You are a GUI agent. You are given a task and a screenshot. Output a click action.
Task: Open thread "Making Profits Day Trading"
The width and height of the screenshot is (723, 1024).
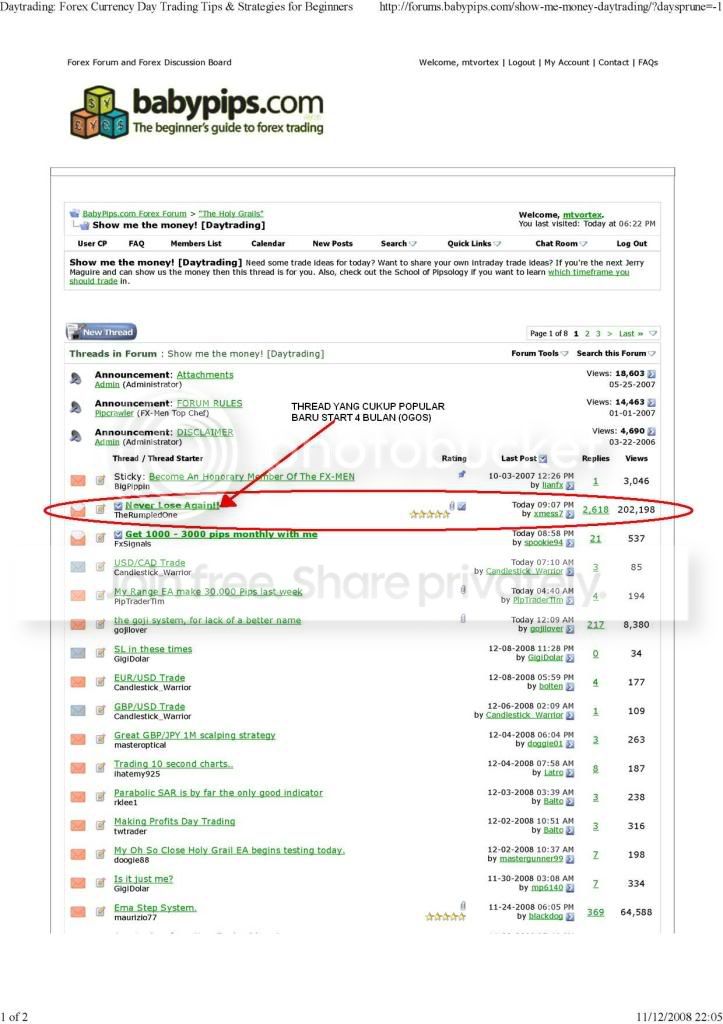(174, 822)
